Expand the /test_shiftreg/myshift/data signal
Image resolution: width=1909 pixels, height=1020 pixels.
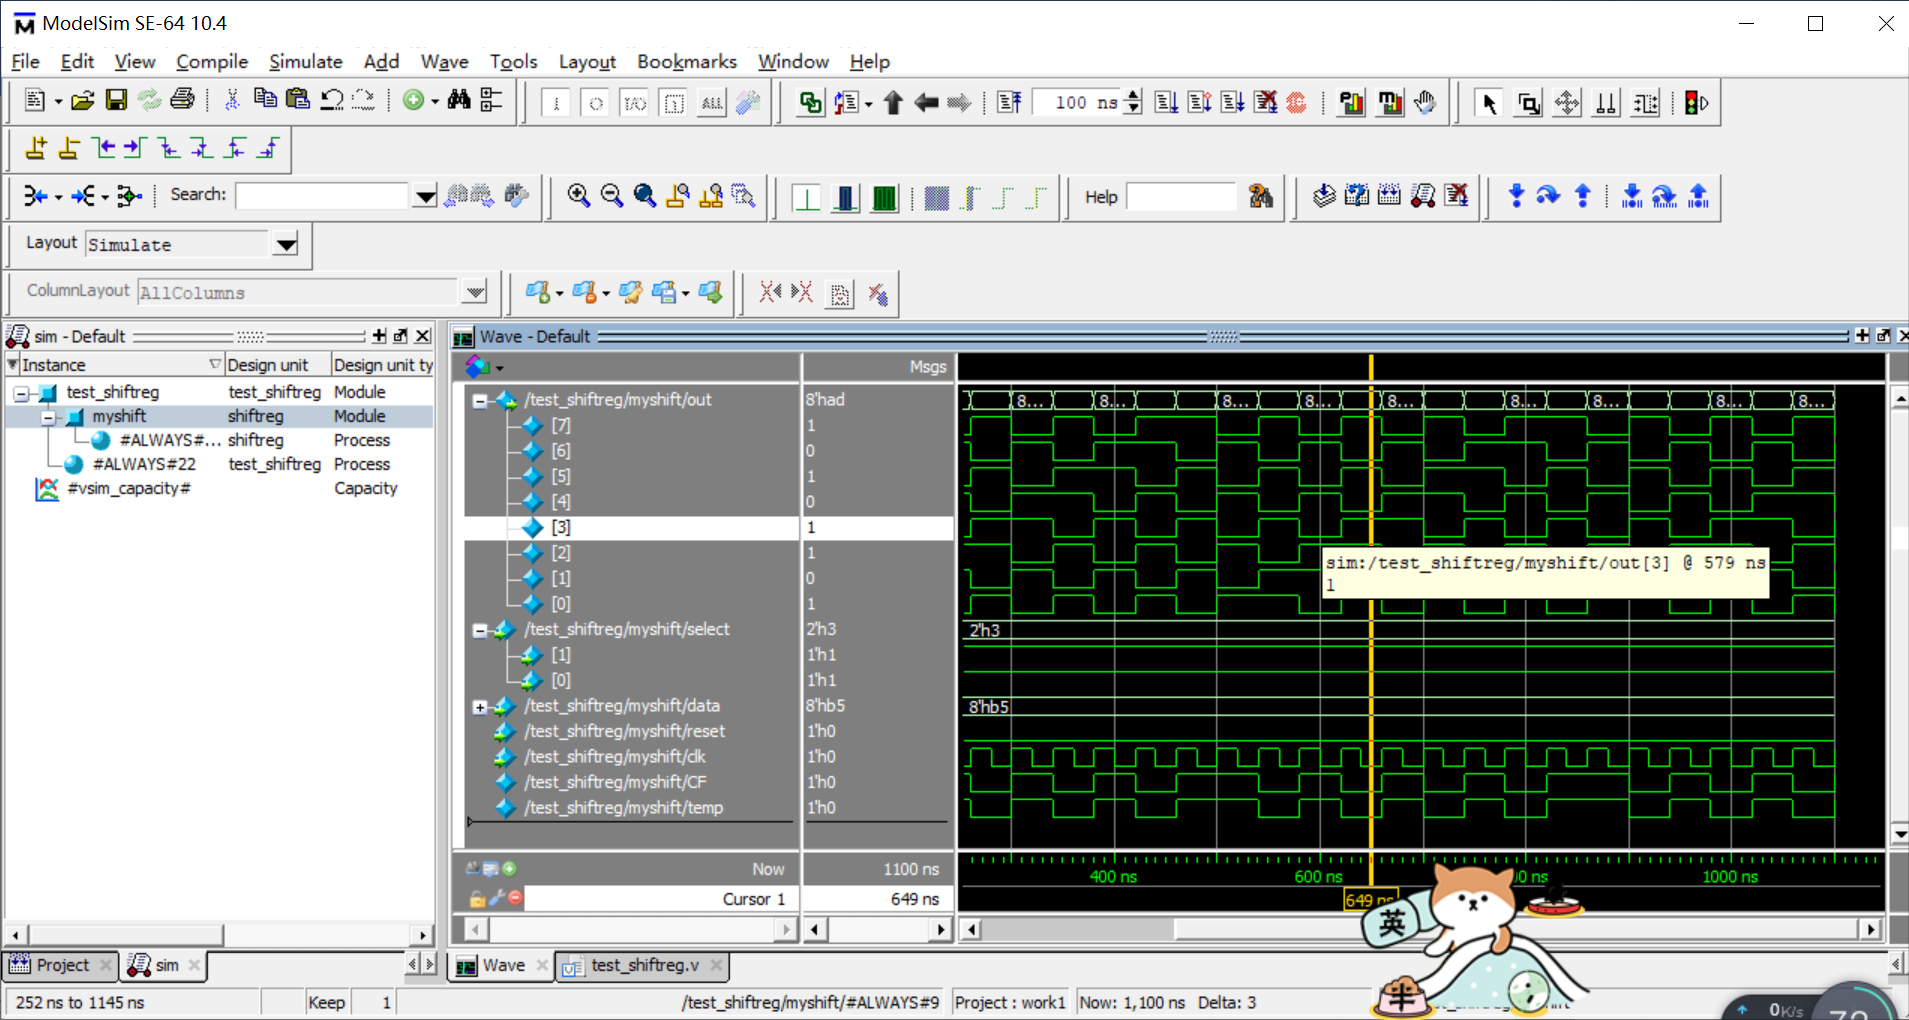coord(480,707)
